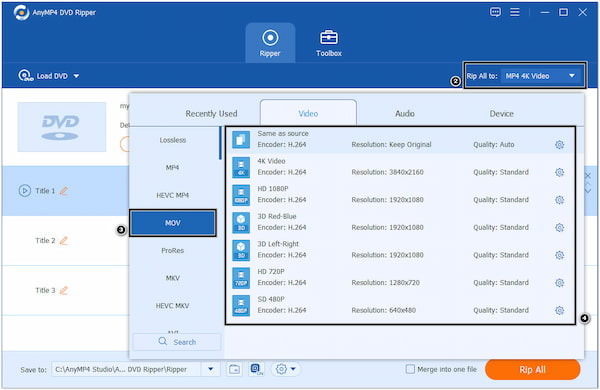Choose HEVC MKV format
This screenshot has width=600, height=390.
[173, 305]
